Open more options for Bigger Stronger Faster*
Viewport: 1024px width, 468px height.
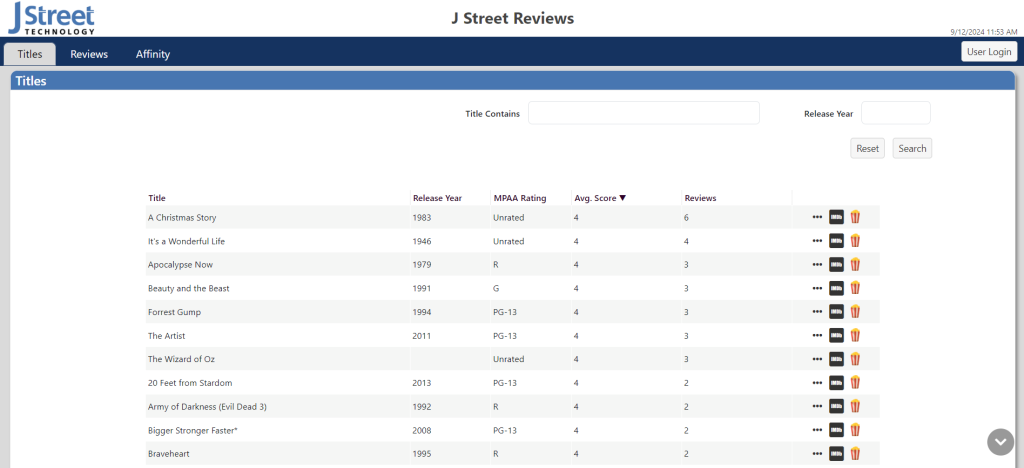click(x=817, y=430)
